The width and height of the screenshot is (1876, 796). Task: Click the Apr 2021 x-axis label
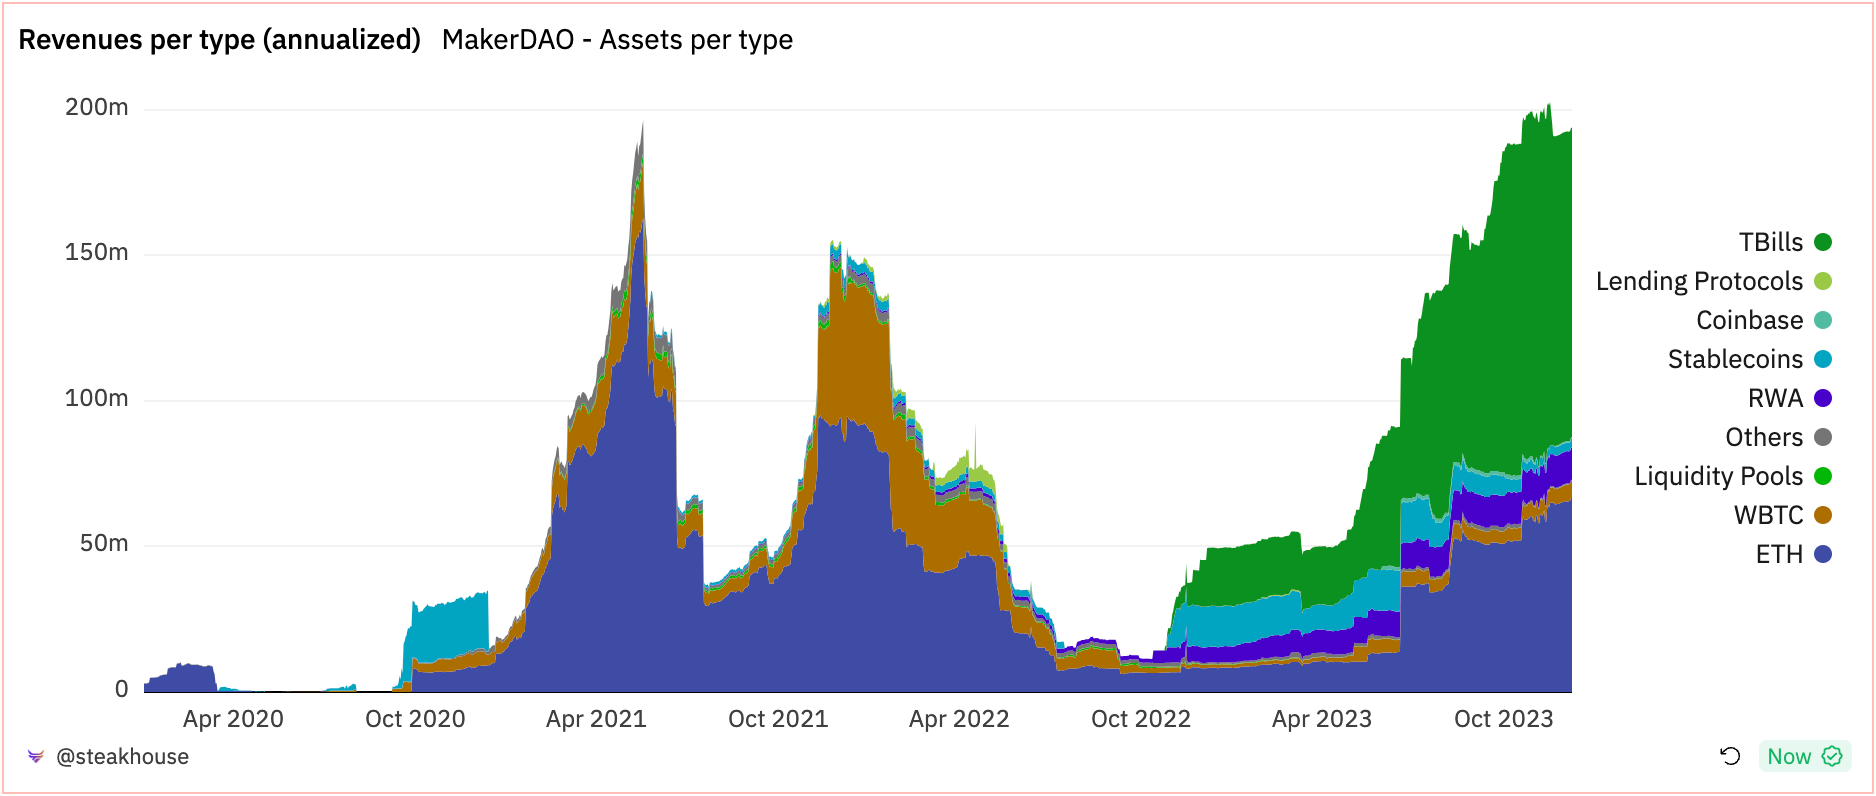[x=596, y=719]
